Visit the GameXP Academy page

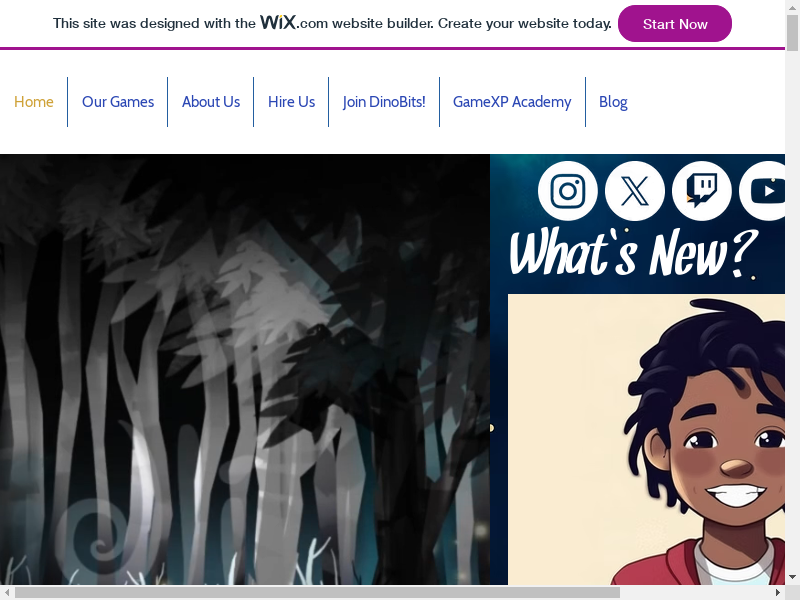pyautogui.click(x=512, y=102)
